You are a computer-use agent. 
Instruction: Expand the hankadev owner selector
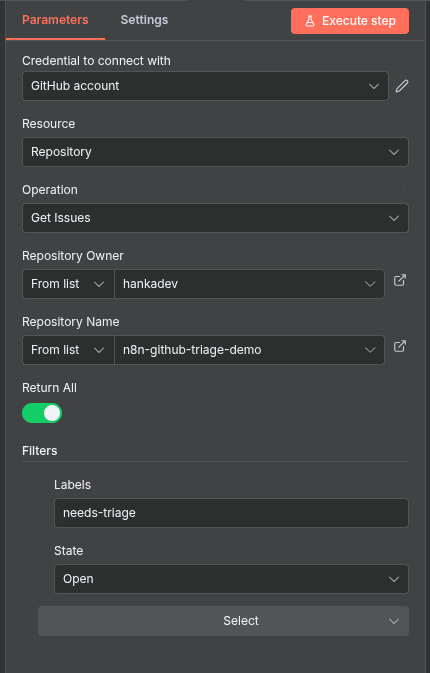(249, 284)
